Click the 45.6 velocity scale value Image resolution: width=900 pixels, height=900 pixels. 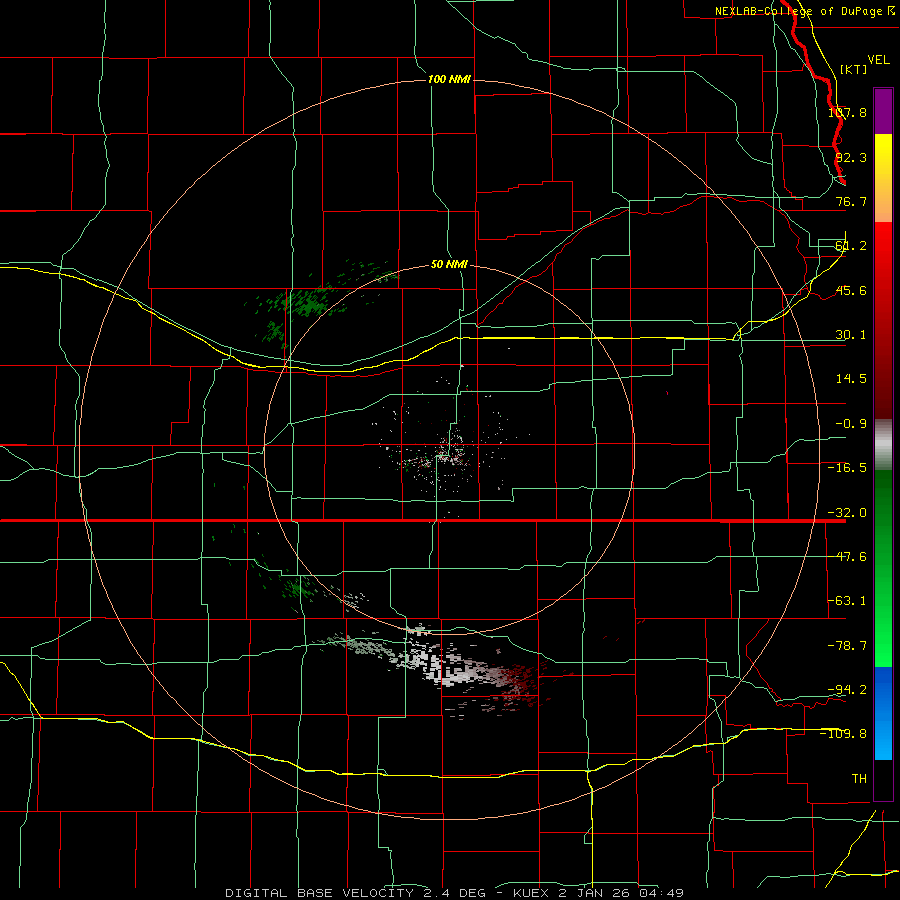pyautogui.click(x=851, y=290)
